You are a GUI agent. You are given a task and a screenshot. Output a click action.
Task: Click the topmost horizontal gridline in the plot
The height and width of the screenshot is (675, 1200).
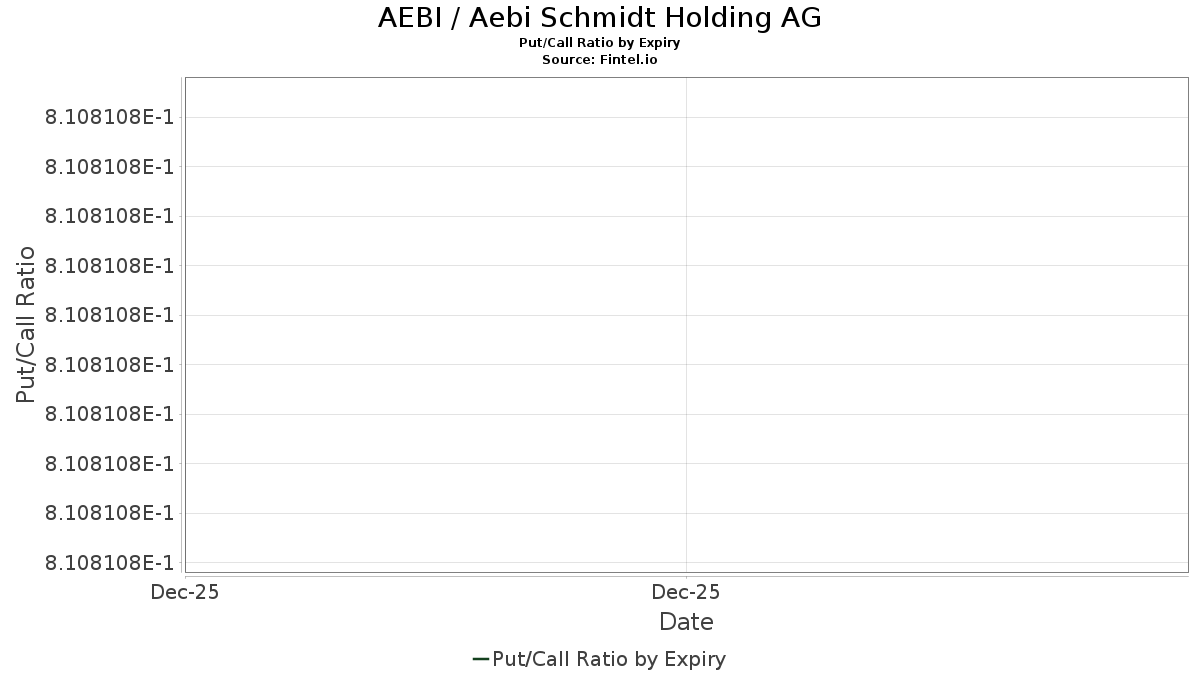coord(686,117)
